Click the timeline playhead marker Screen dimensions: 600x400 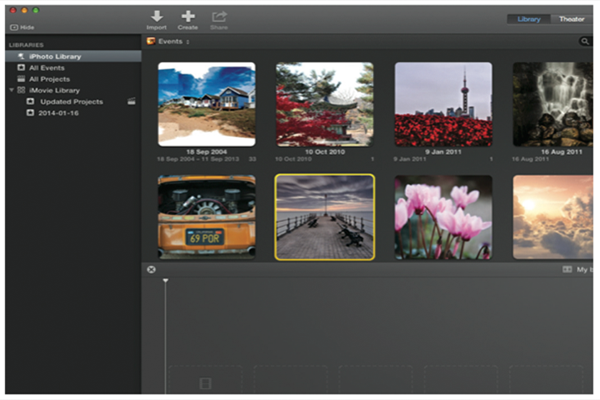[x=166, y=282]
